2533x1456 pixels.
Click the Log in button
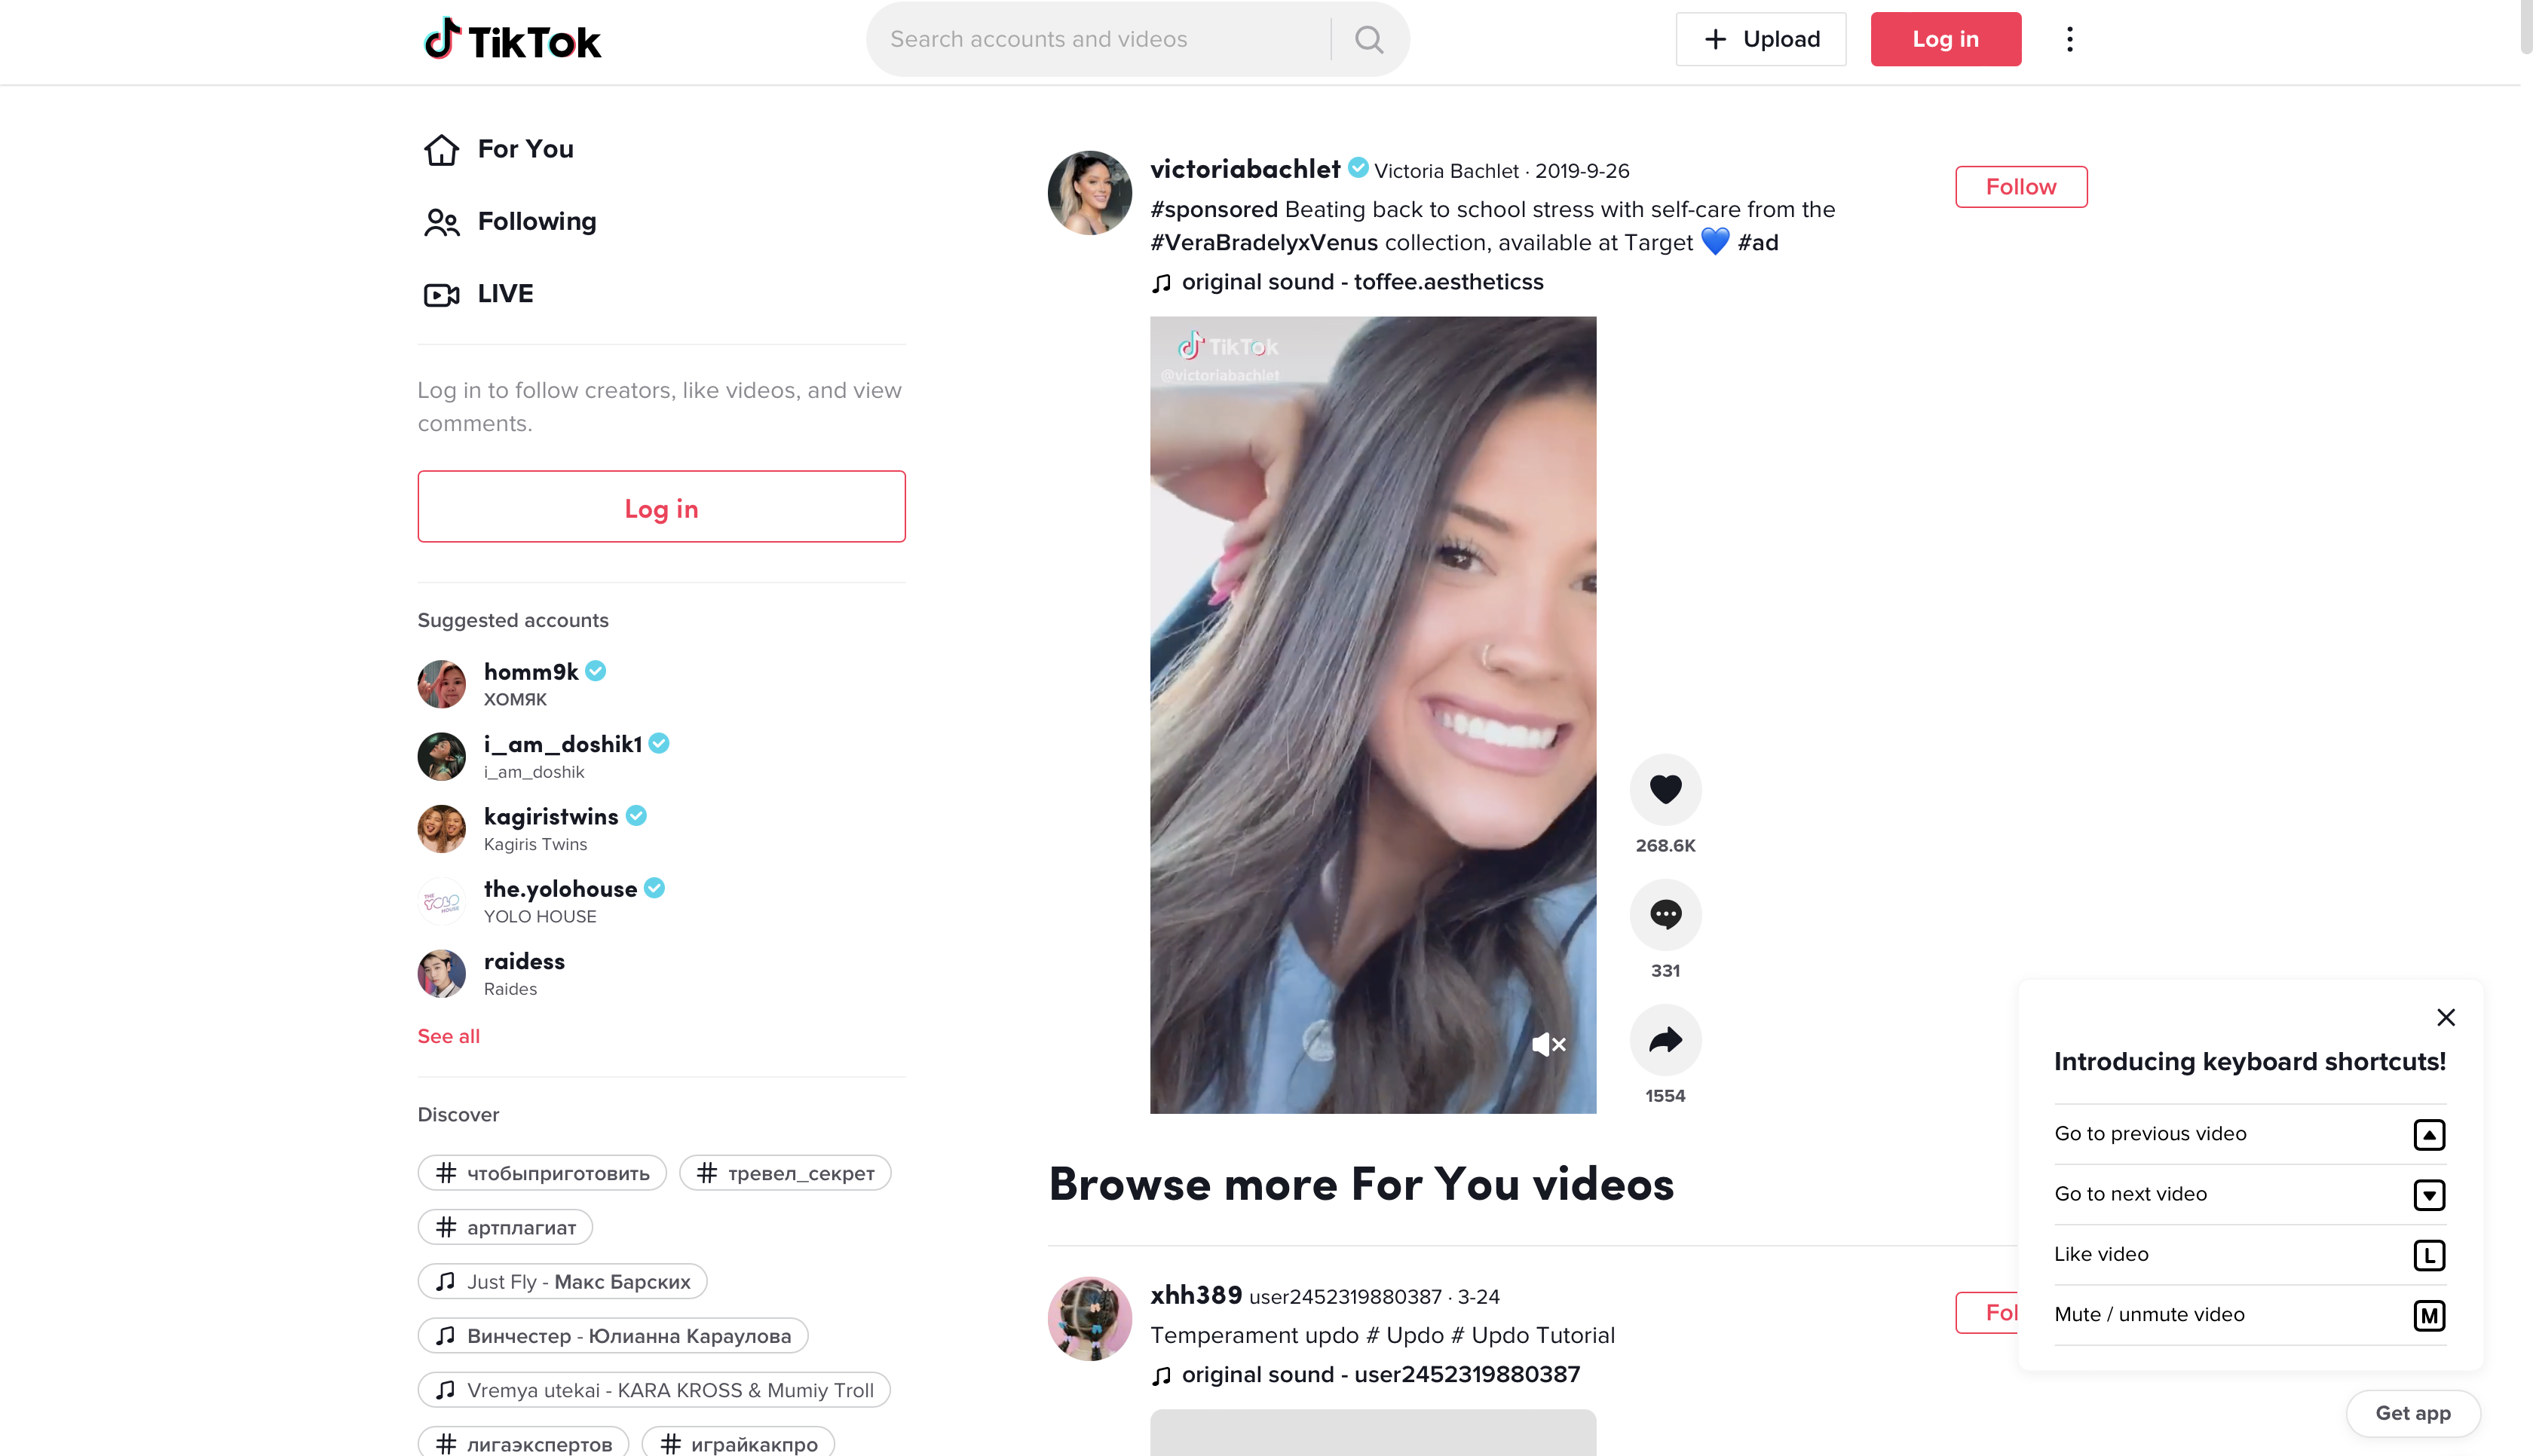point(1943,38)
